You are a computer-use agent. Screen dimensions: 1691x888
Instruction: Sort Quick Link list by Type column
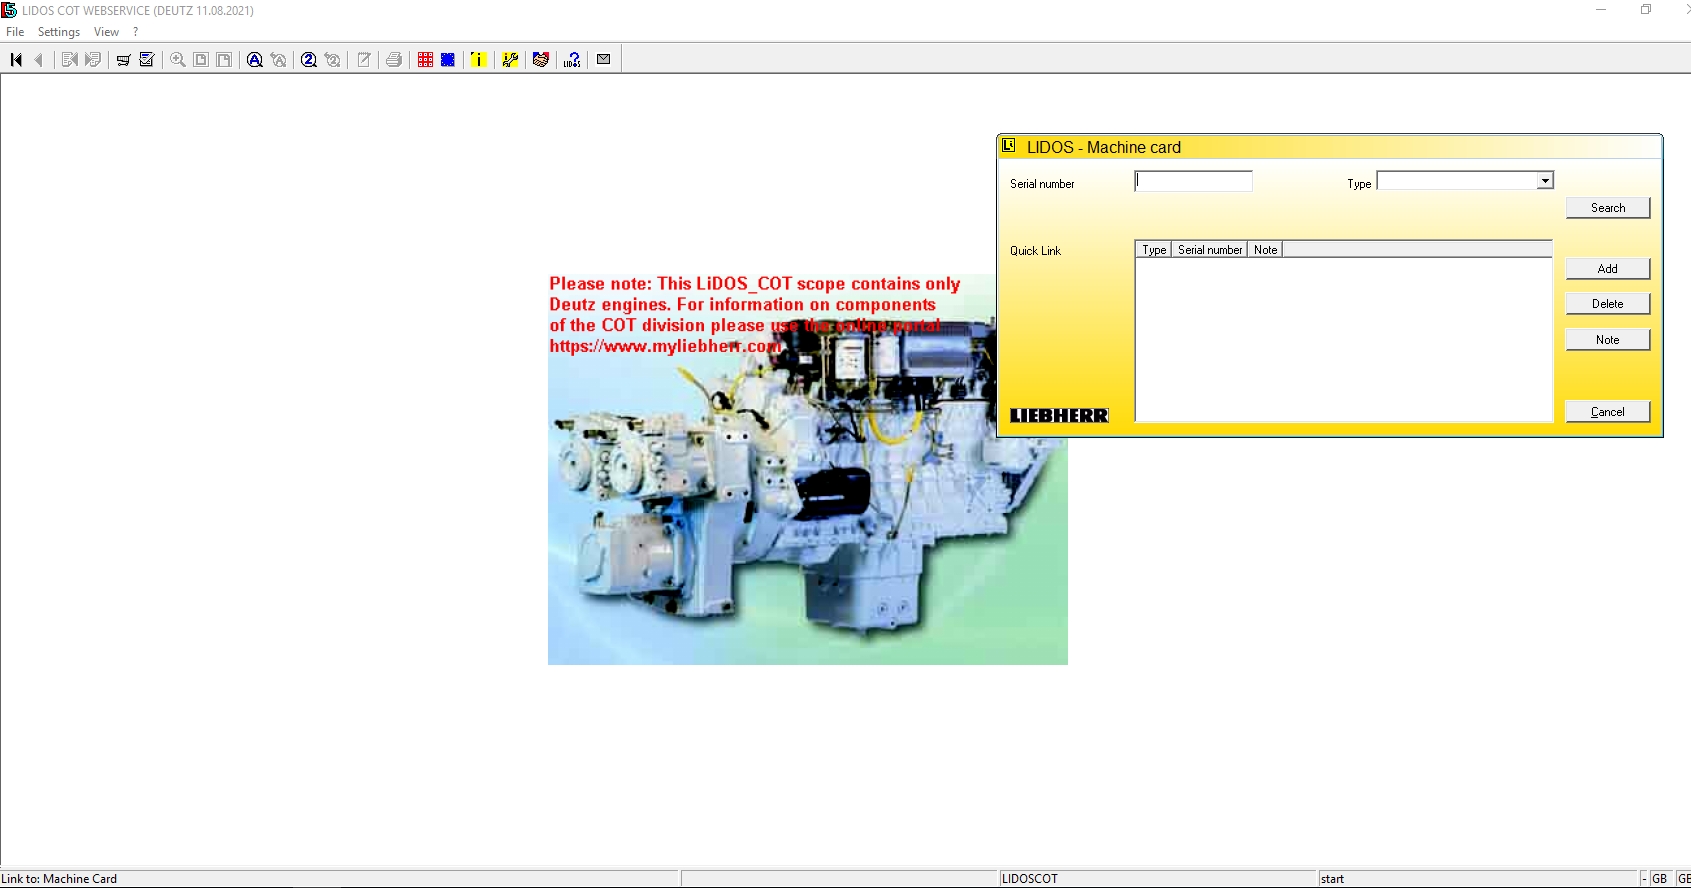point(1154,250)
